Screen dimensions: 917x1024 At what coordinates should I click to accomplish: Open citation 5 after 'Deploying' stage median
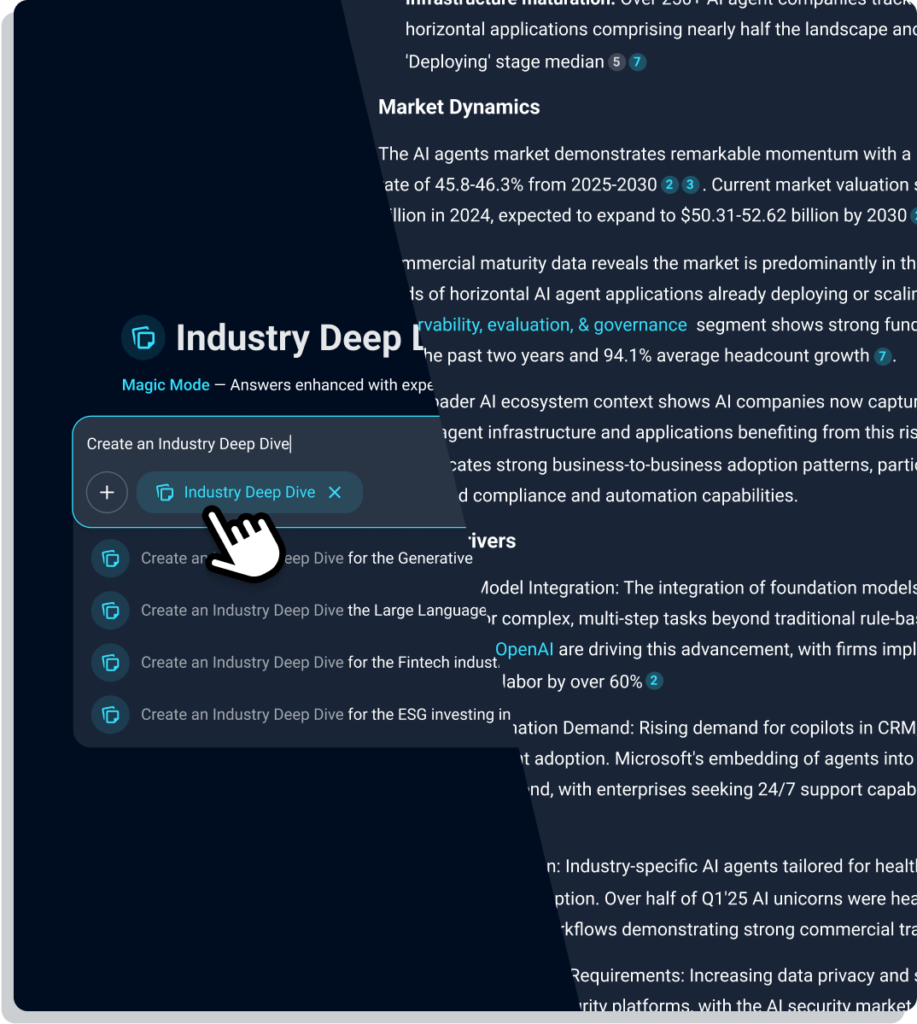pos(616,62)
